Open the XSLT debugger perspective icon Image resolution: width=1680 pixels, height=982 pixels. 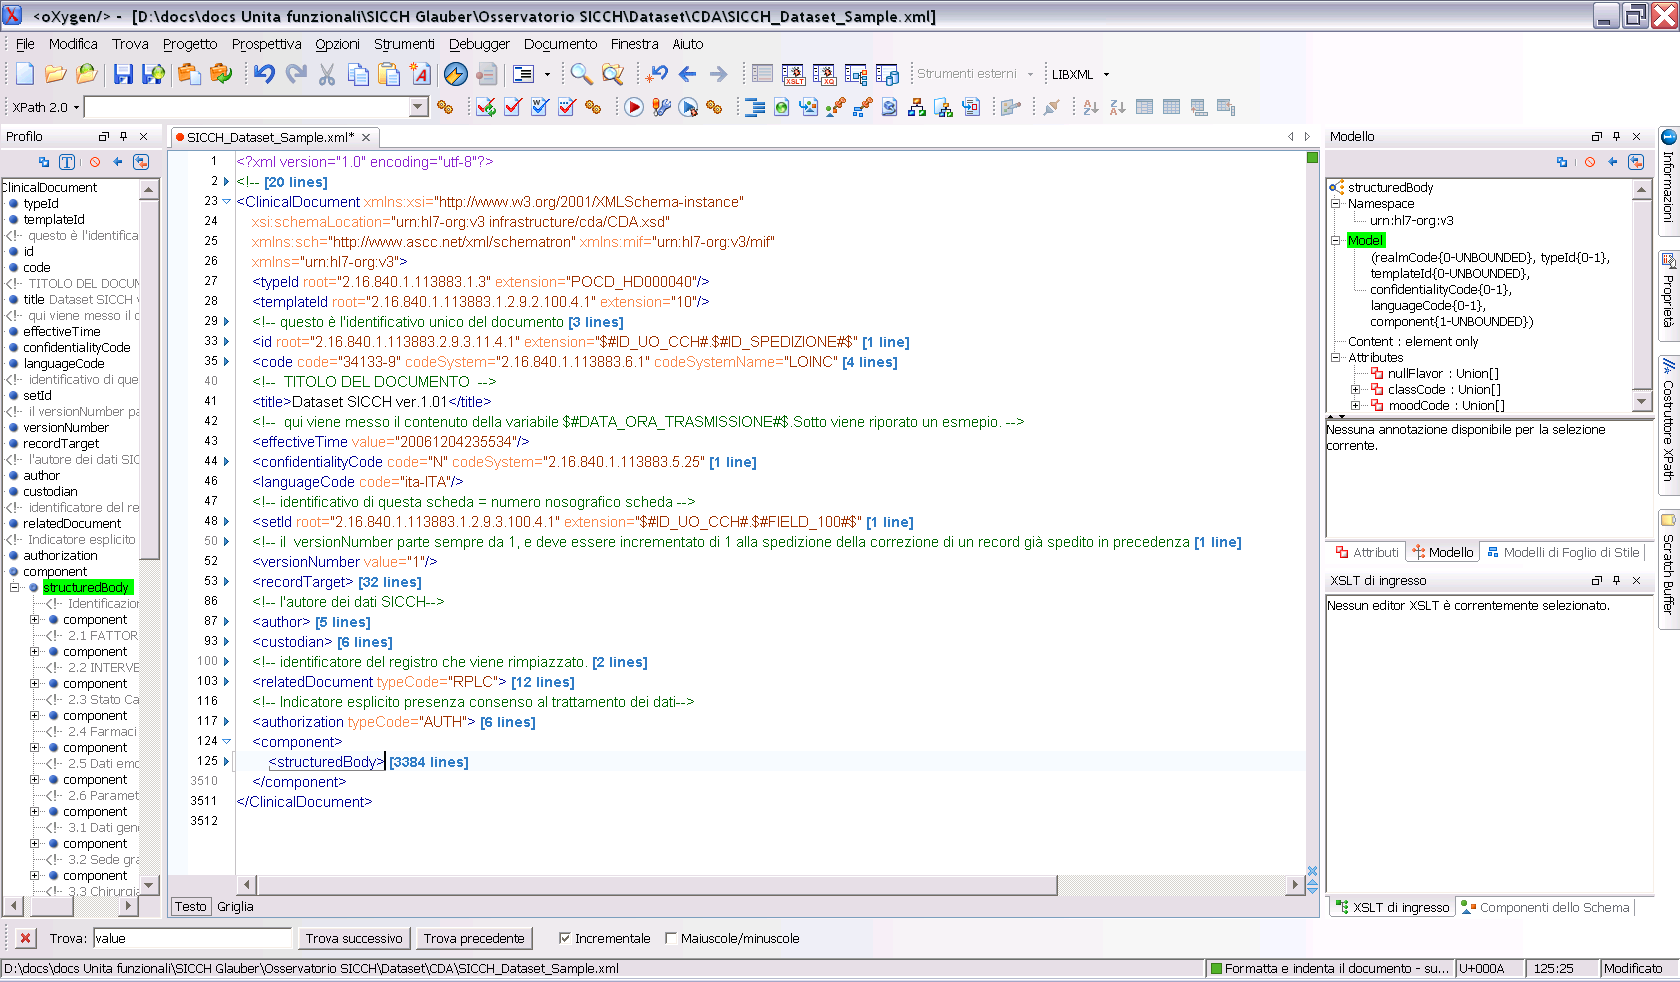tap(793, 74)
